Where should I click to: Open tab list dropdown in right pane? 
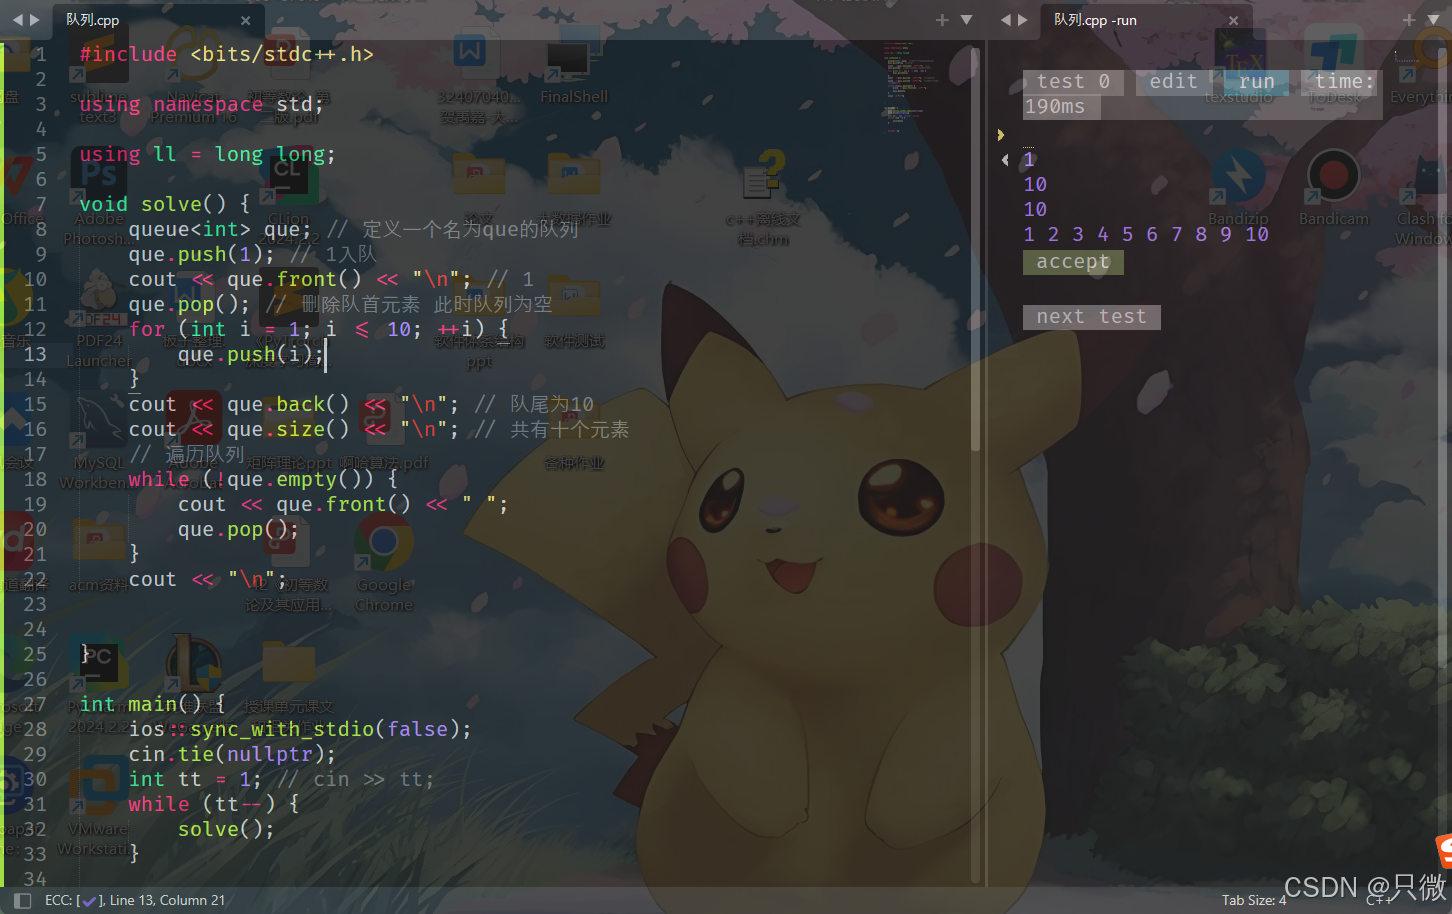click(1433, 20)
